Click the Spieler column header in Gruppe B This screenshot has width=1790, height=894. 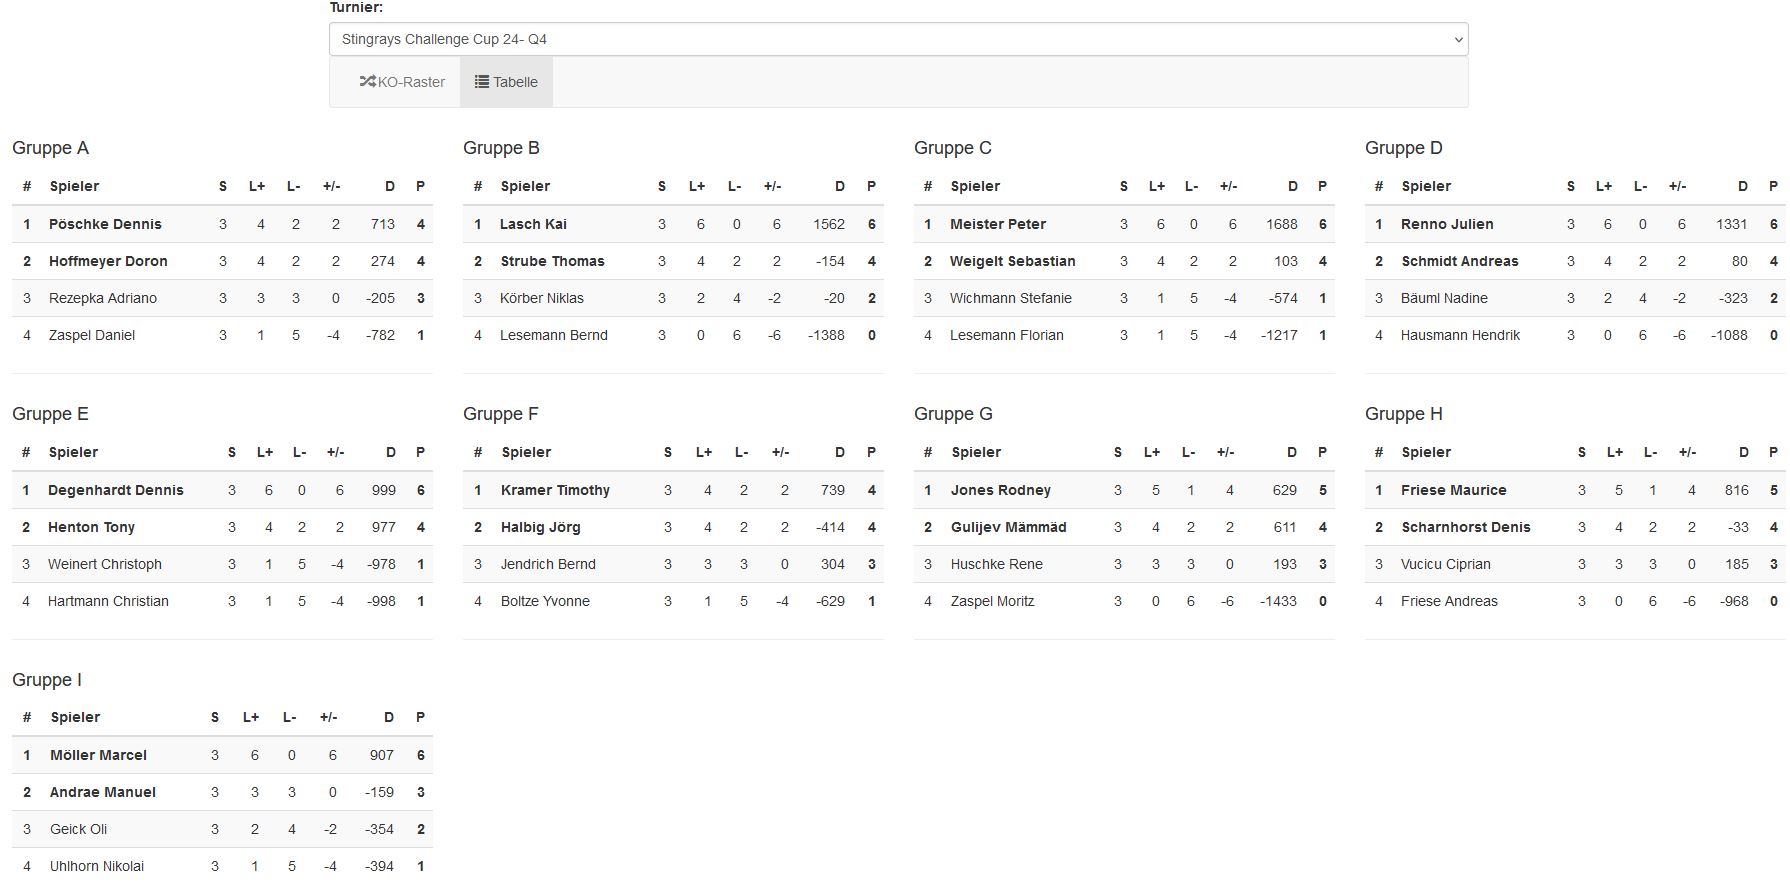pos(525,186)
